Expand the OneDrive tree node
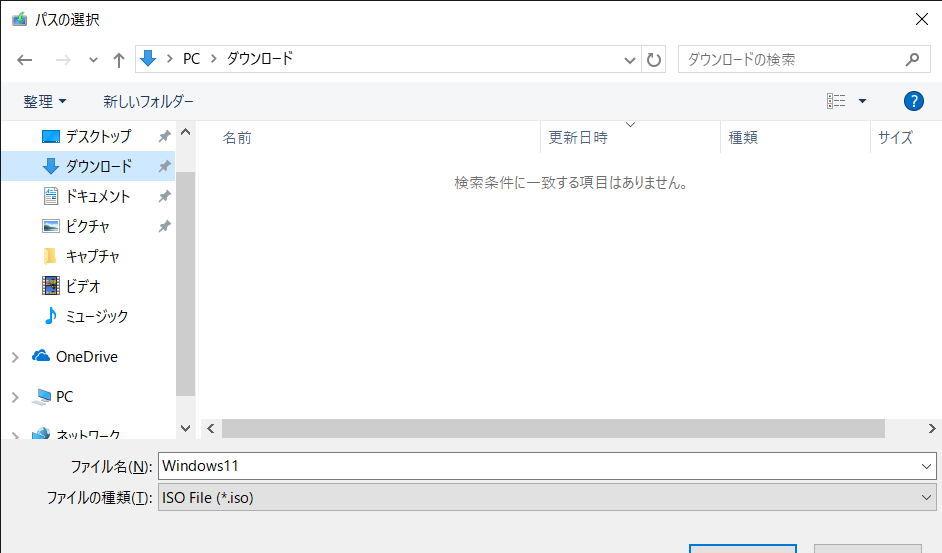Viewport: 942px width, 553px height. (15, 357)
